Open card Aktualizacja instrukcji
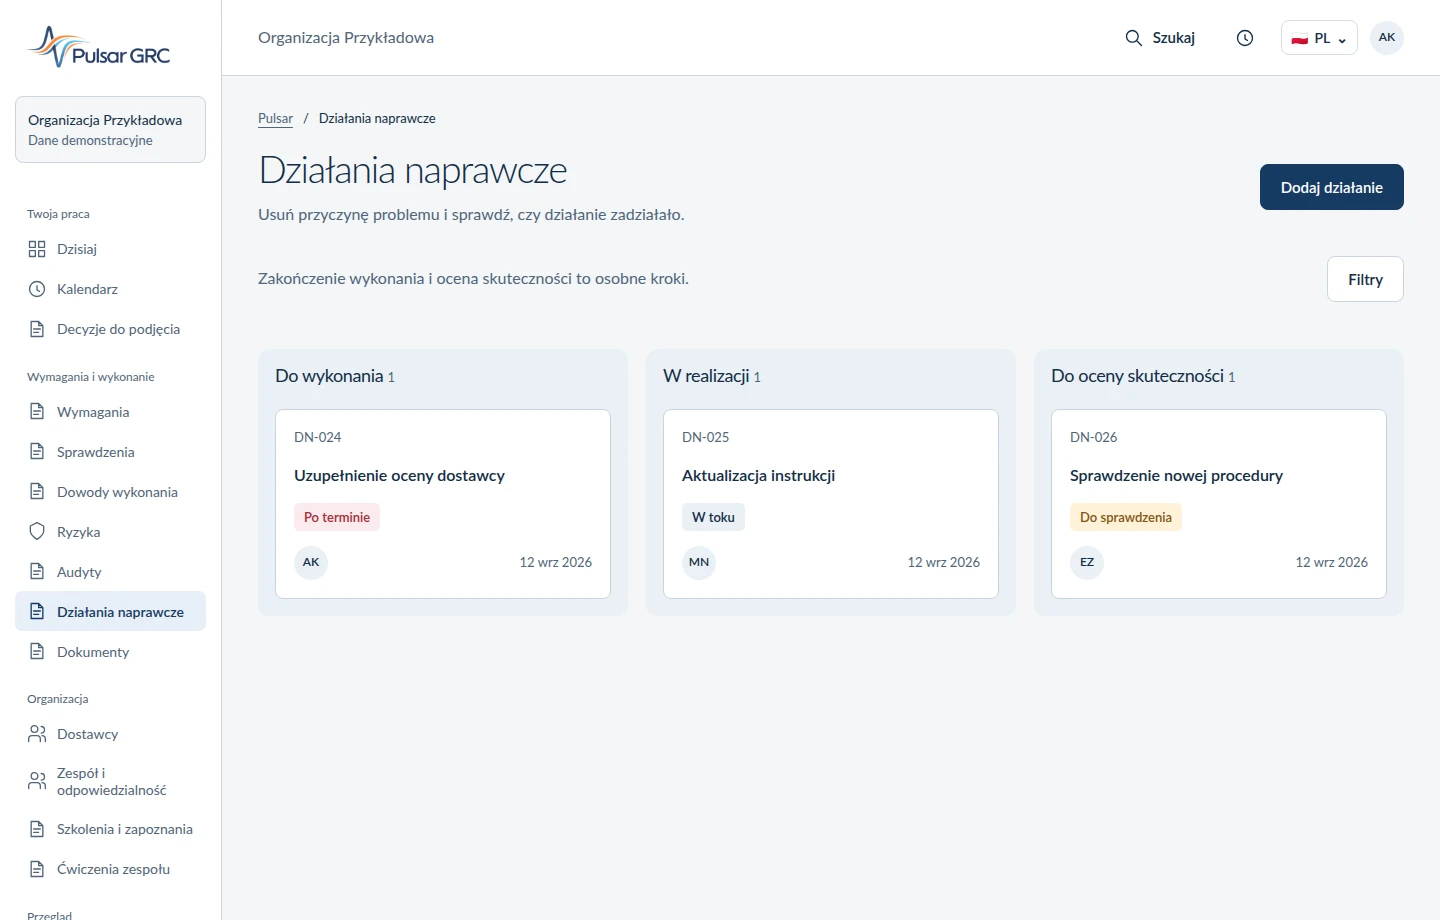The height and width of the screenshot is (920, 1440). click(x=831, y=504)
